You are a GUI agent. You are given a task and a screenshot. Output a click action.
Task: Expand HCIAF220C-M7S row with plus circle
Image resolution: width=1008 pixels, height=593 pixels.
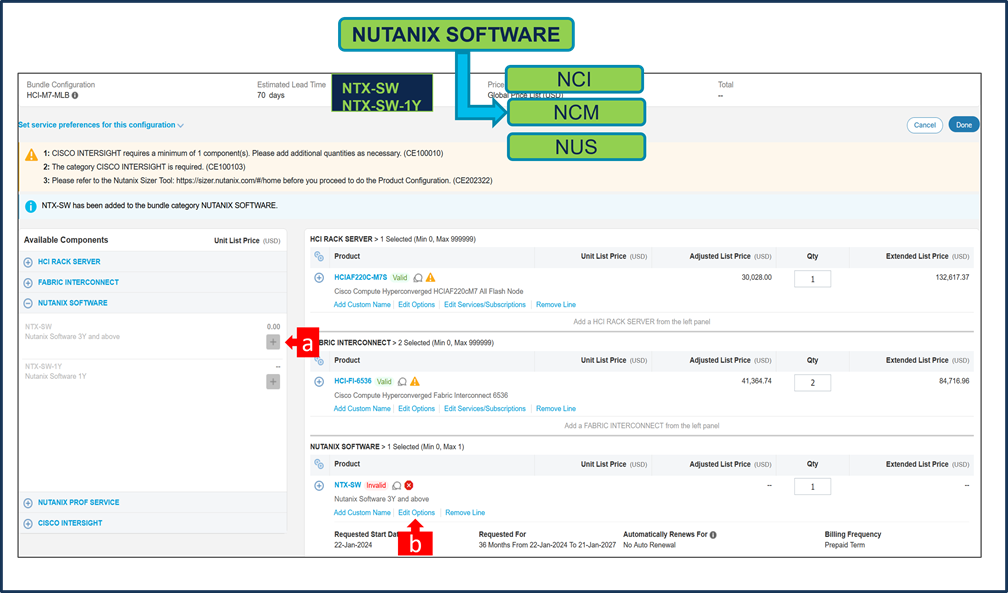pyautogui.click(x=319, y=278)
